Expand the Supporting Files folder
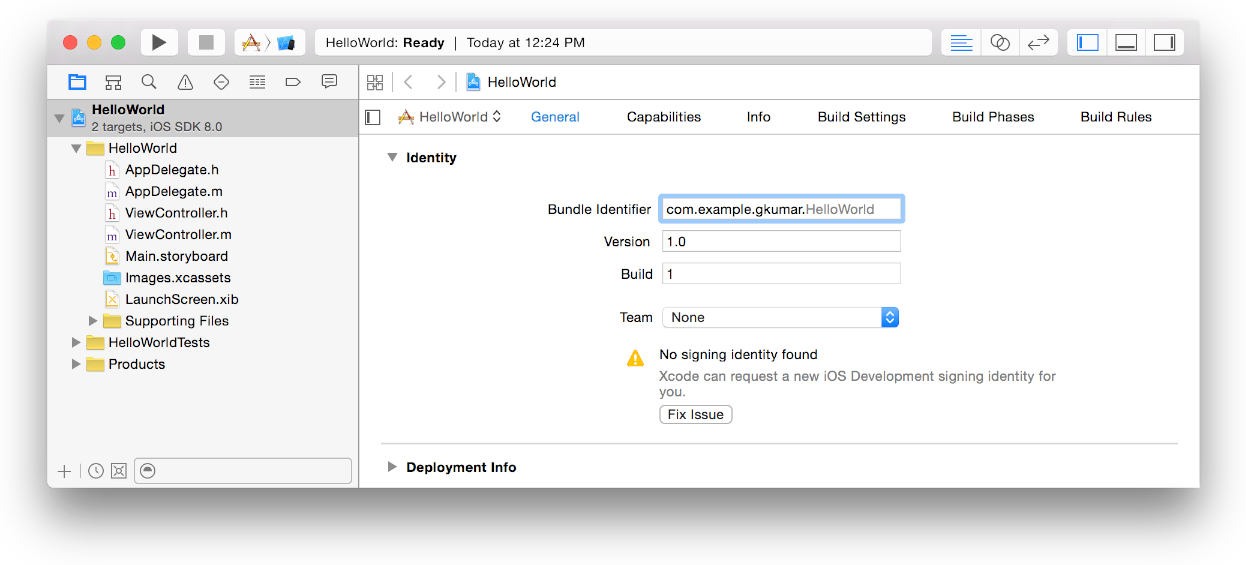 [93, 321]
